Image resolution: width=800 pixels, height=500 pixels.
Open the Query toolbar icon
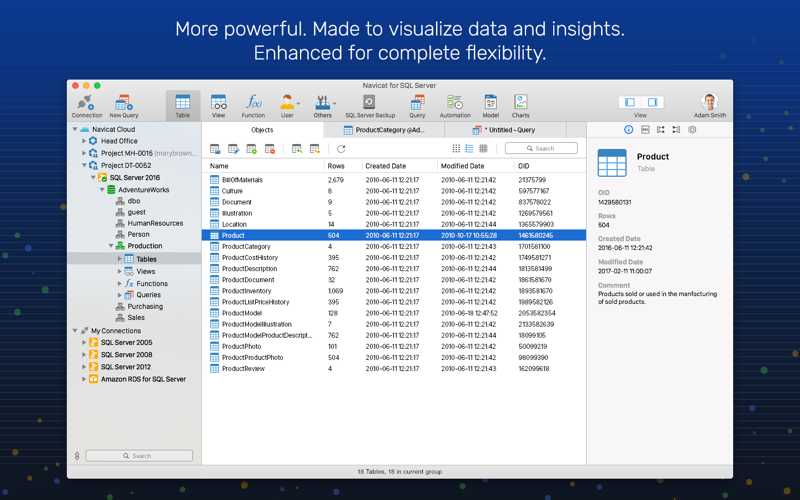(417, 106)
